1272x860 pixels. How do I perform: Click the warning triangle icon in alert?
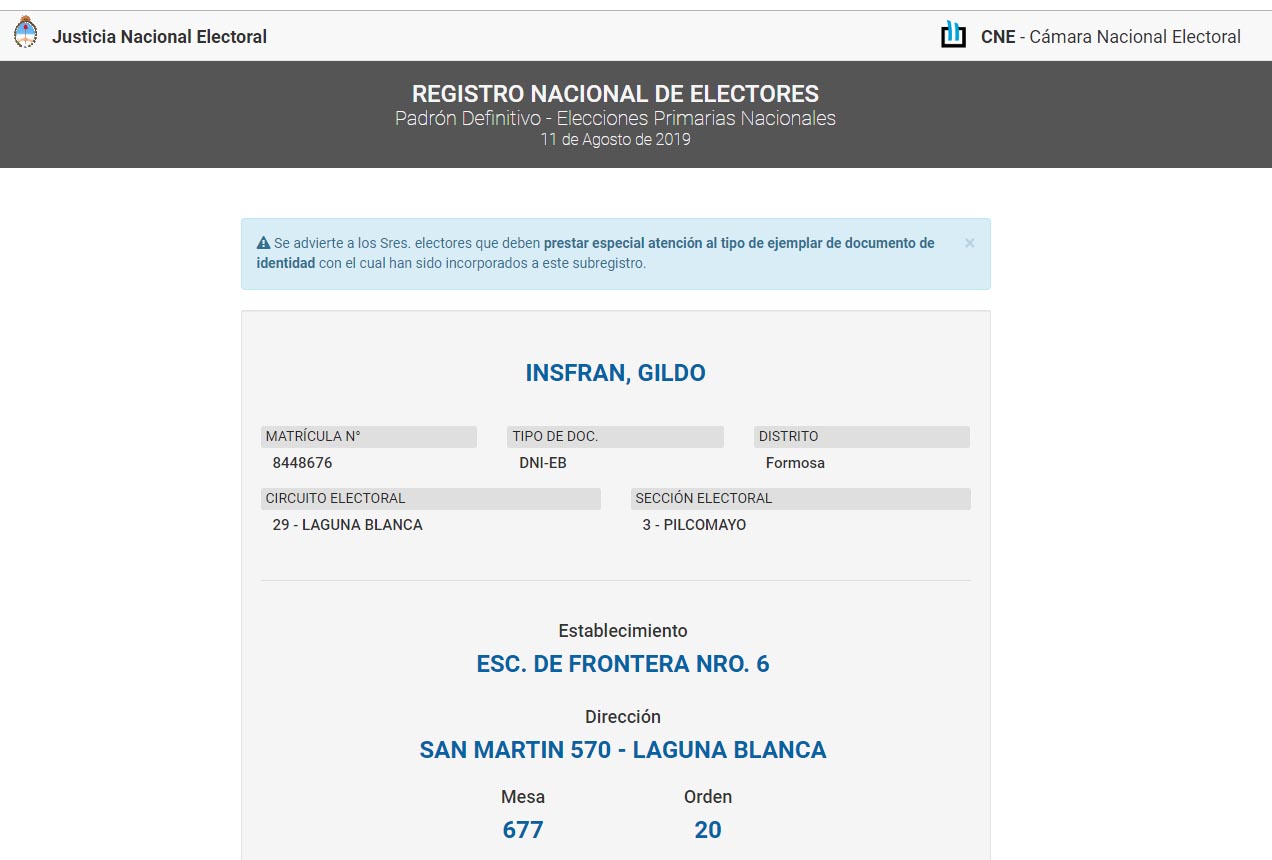264,243
